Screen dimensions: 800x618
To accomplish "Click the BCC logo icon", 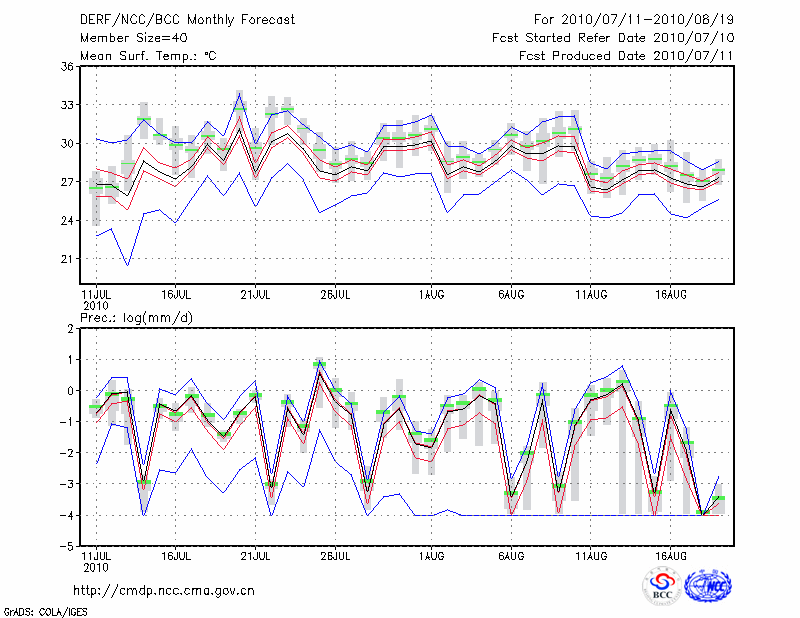I will (x=661, y=586).
